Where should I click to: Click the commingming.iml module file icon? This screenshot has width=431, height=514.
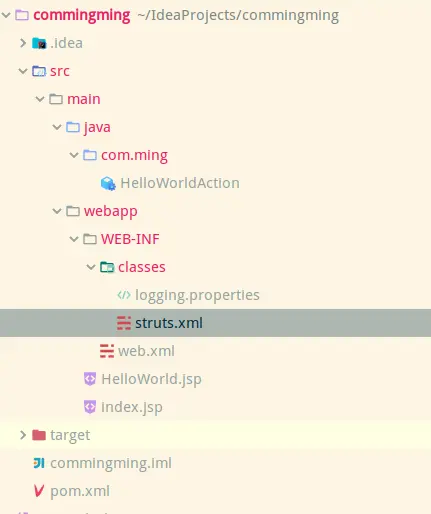point(39,463)
